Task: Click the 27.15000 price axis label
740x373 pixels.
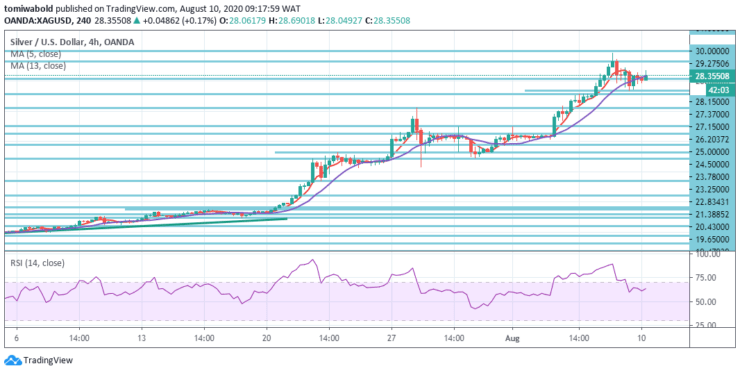Action: click(x=713, y=127)
